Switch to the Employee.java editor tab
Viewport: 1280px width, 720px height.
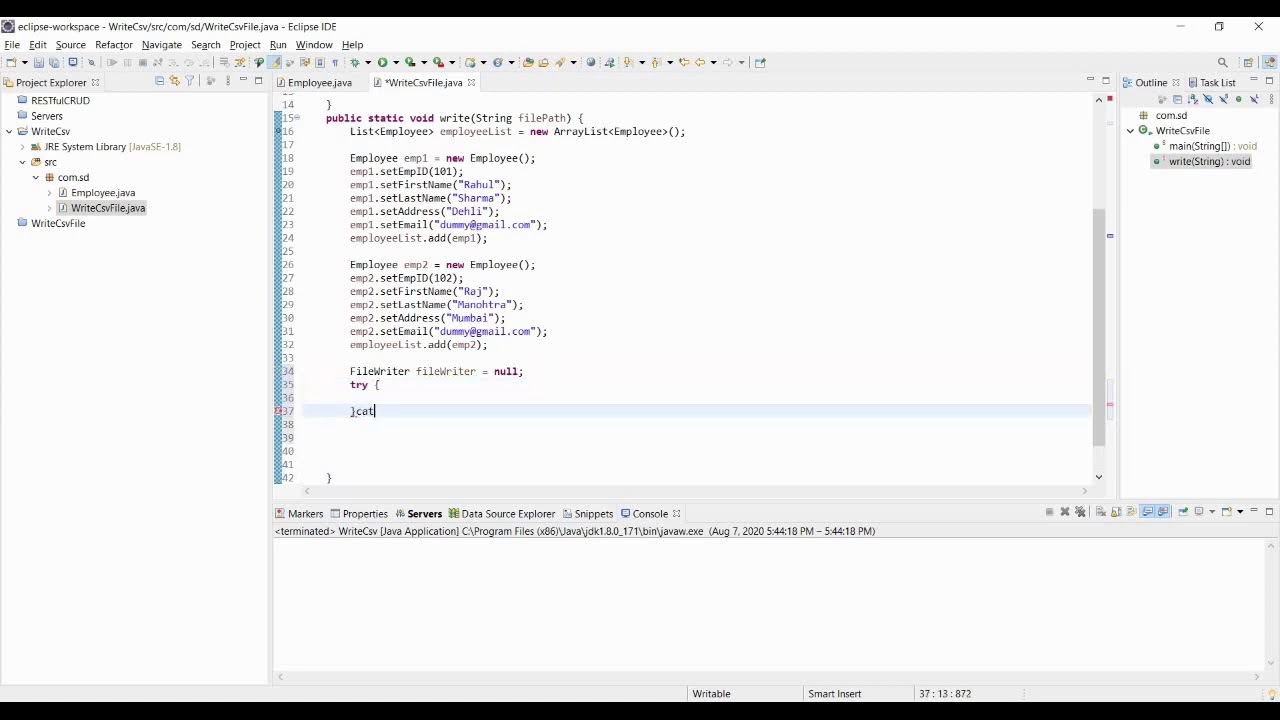pyautogui.click(x=319, y=82)
